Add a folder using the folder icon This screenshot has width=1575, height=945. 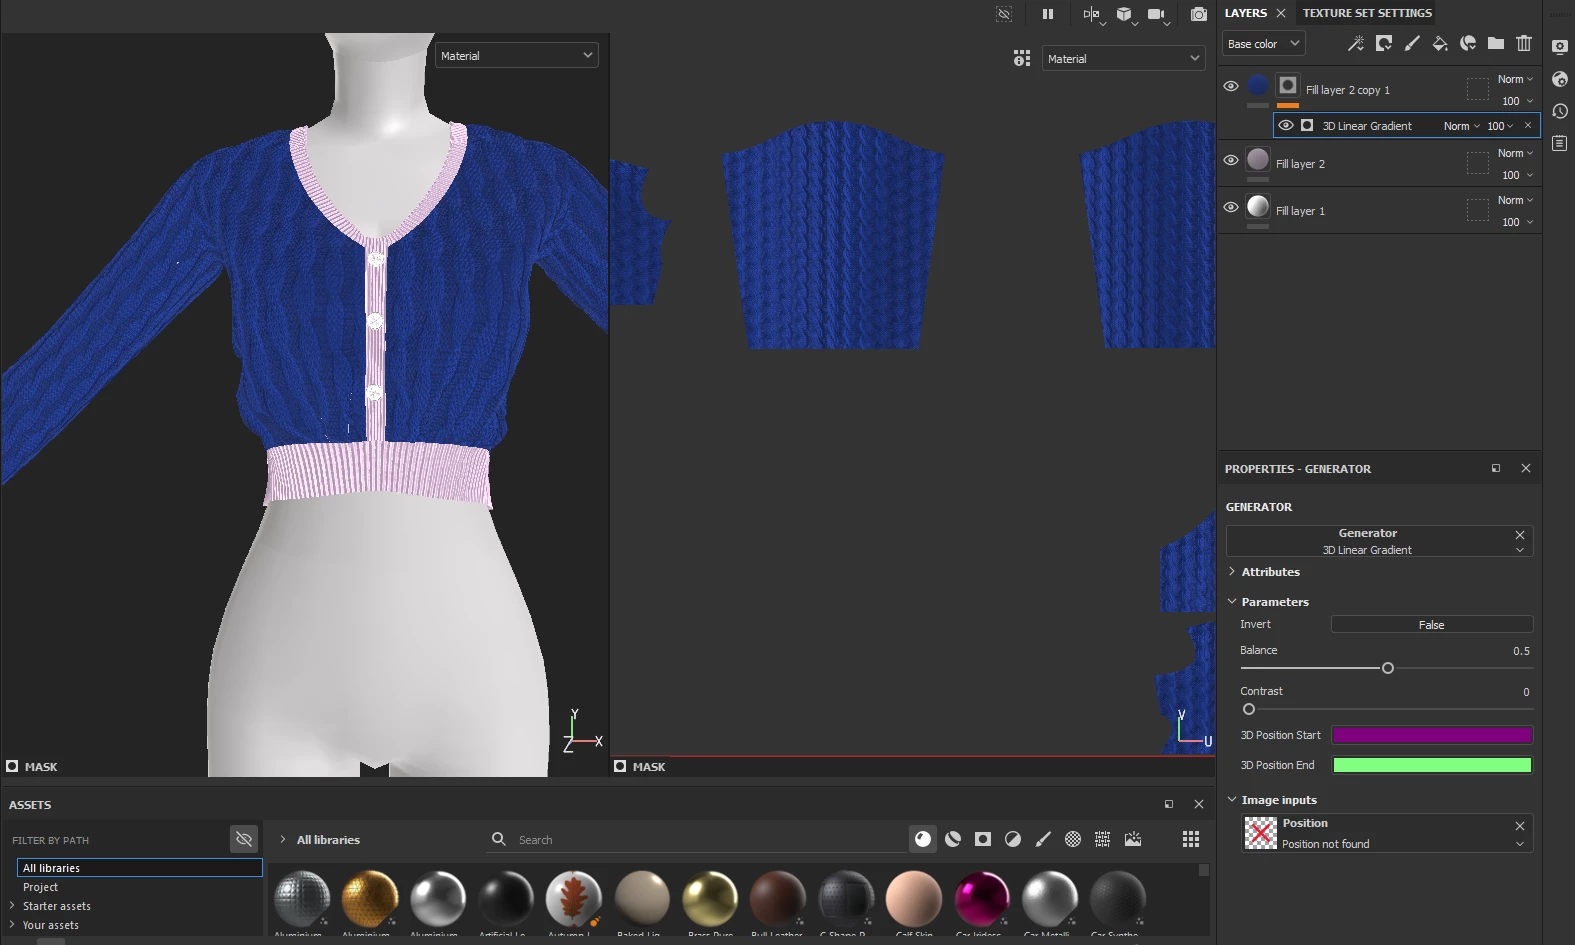[1496, 43]
